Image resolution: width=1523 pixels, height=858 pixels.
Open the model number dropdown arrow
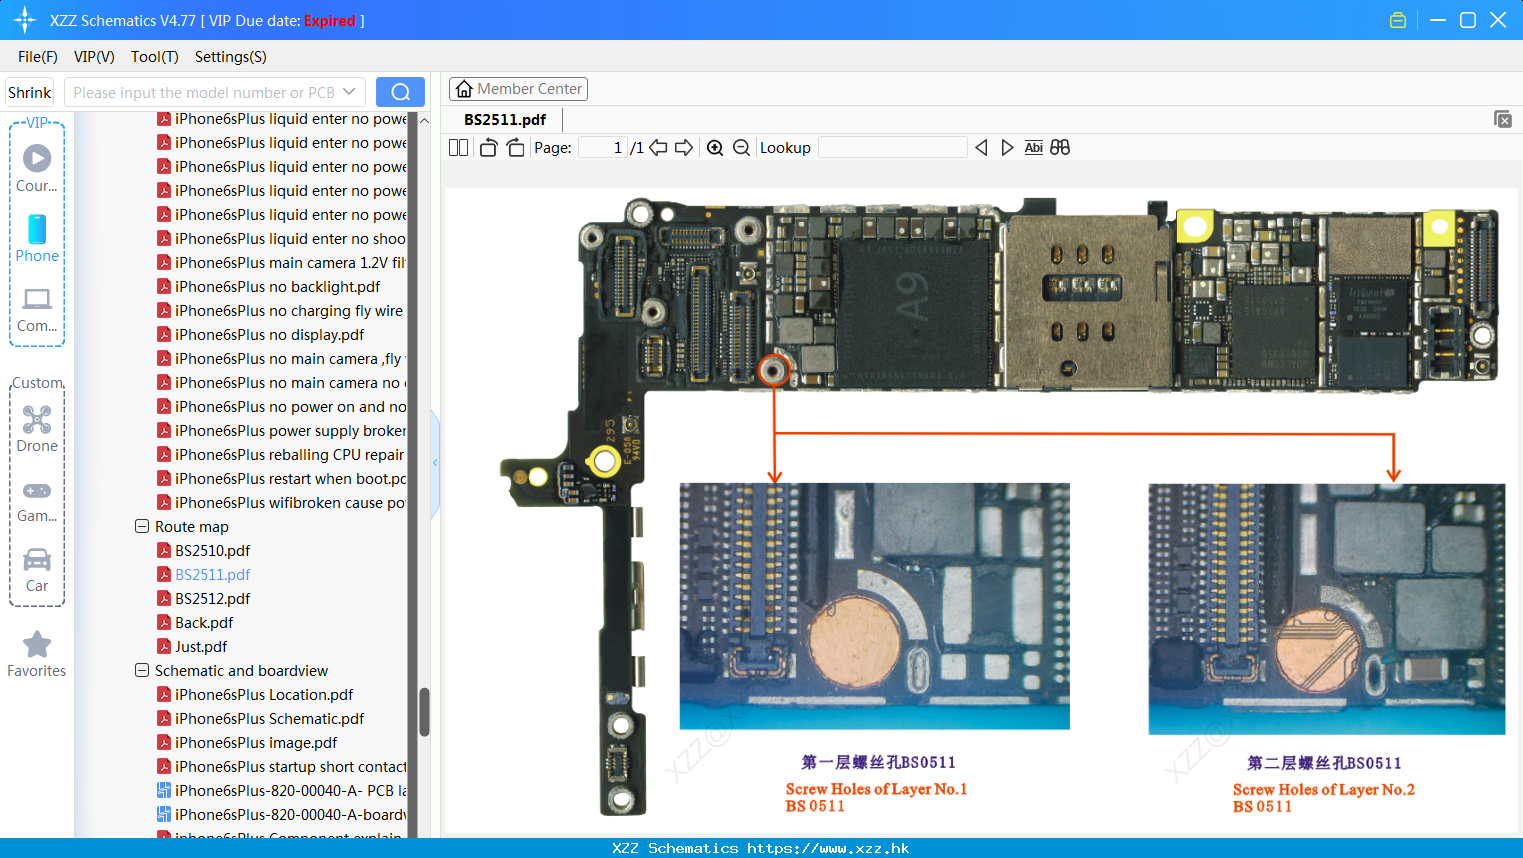[x=349, y=92]
